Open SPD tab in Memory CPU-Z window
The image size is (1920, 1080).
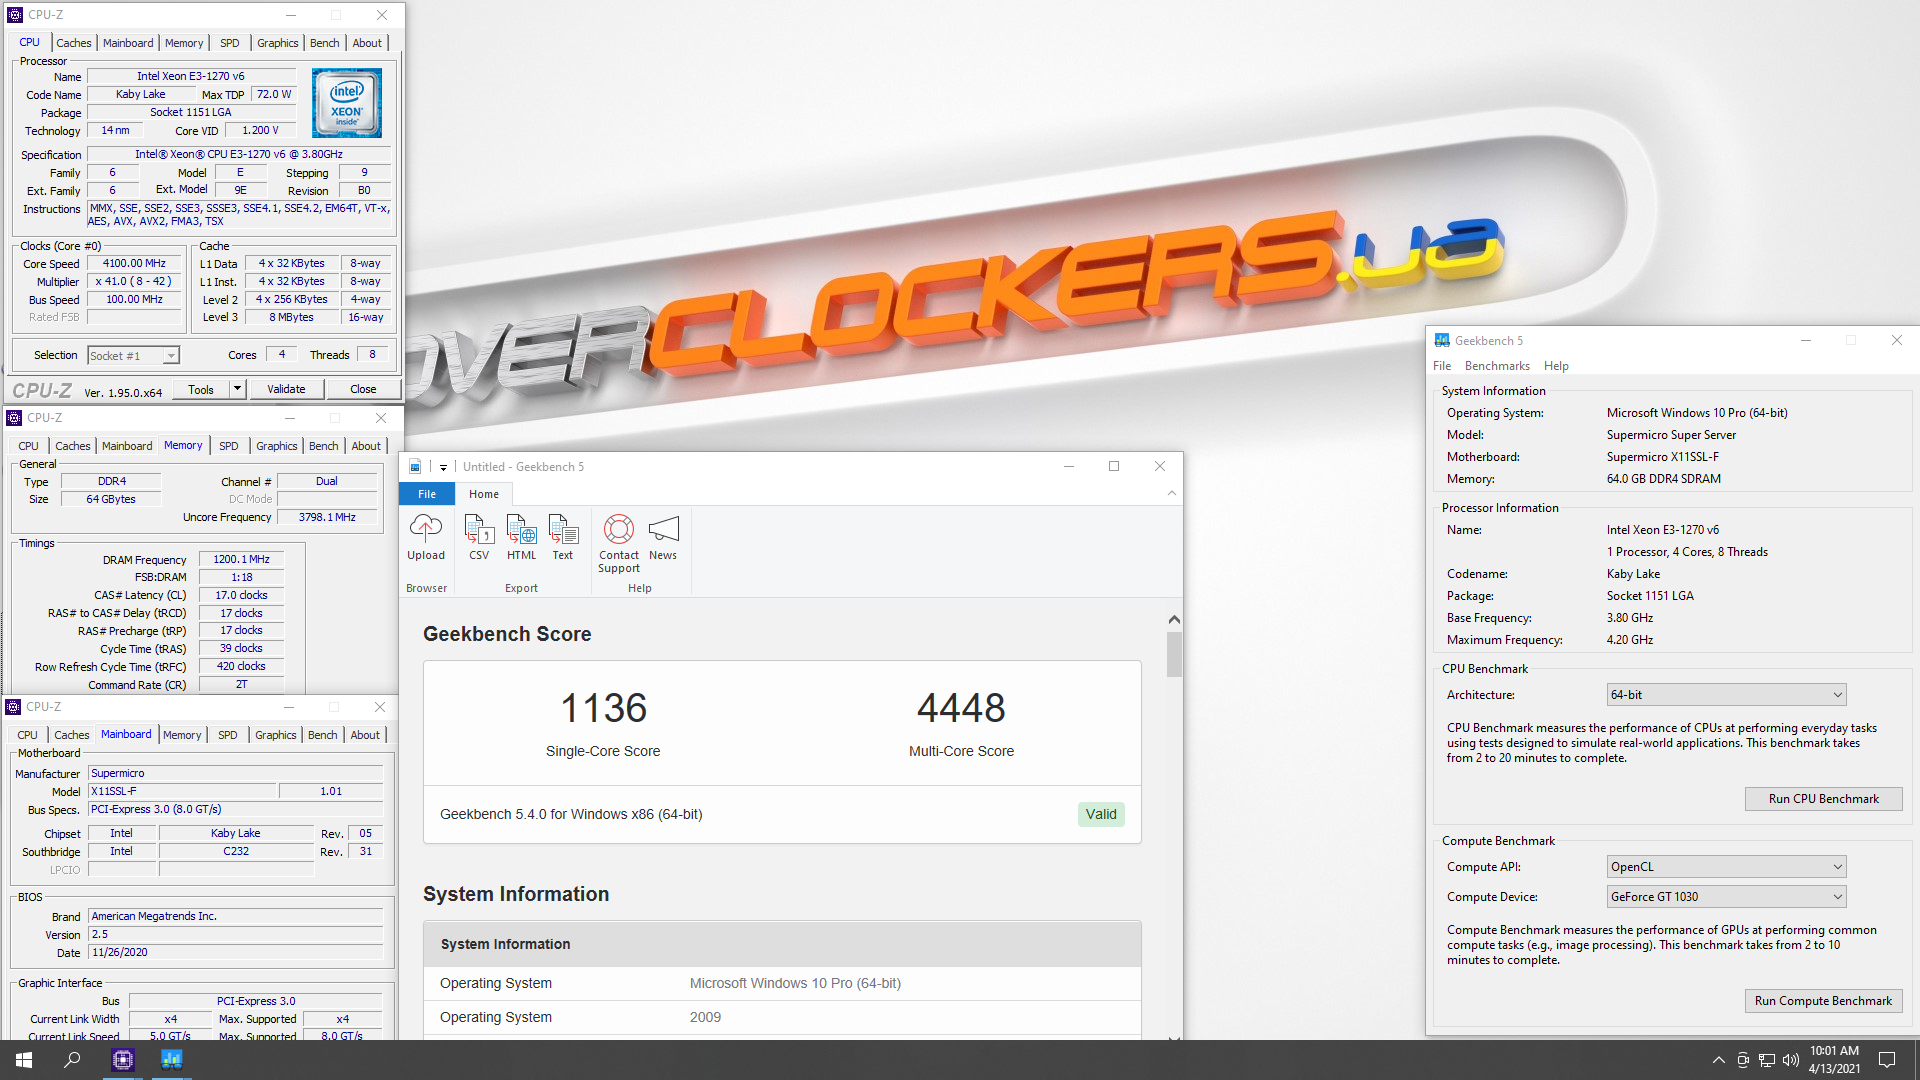(229, 446)
